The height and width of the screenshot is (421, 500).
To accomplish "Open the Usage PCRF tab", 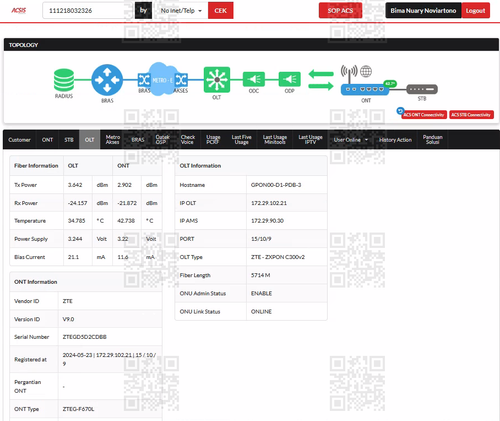I will click(x=213, y=140).
